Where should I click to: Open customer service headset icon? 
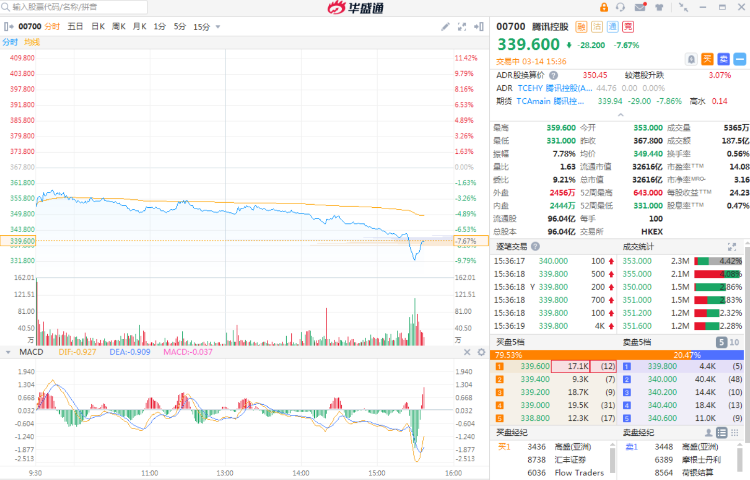coord(621,7)
